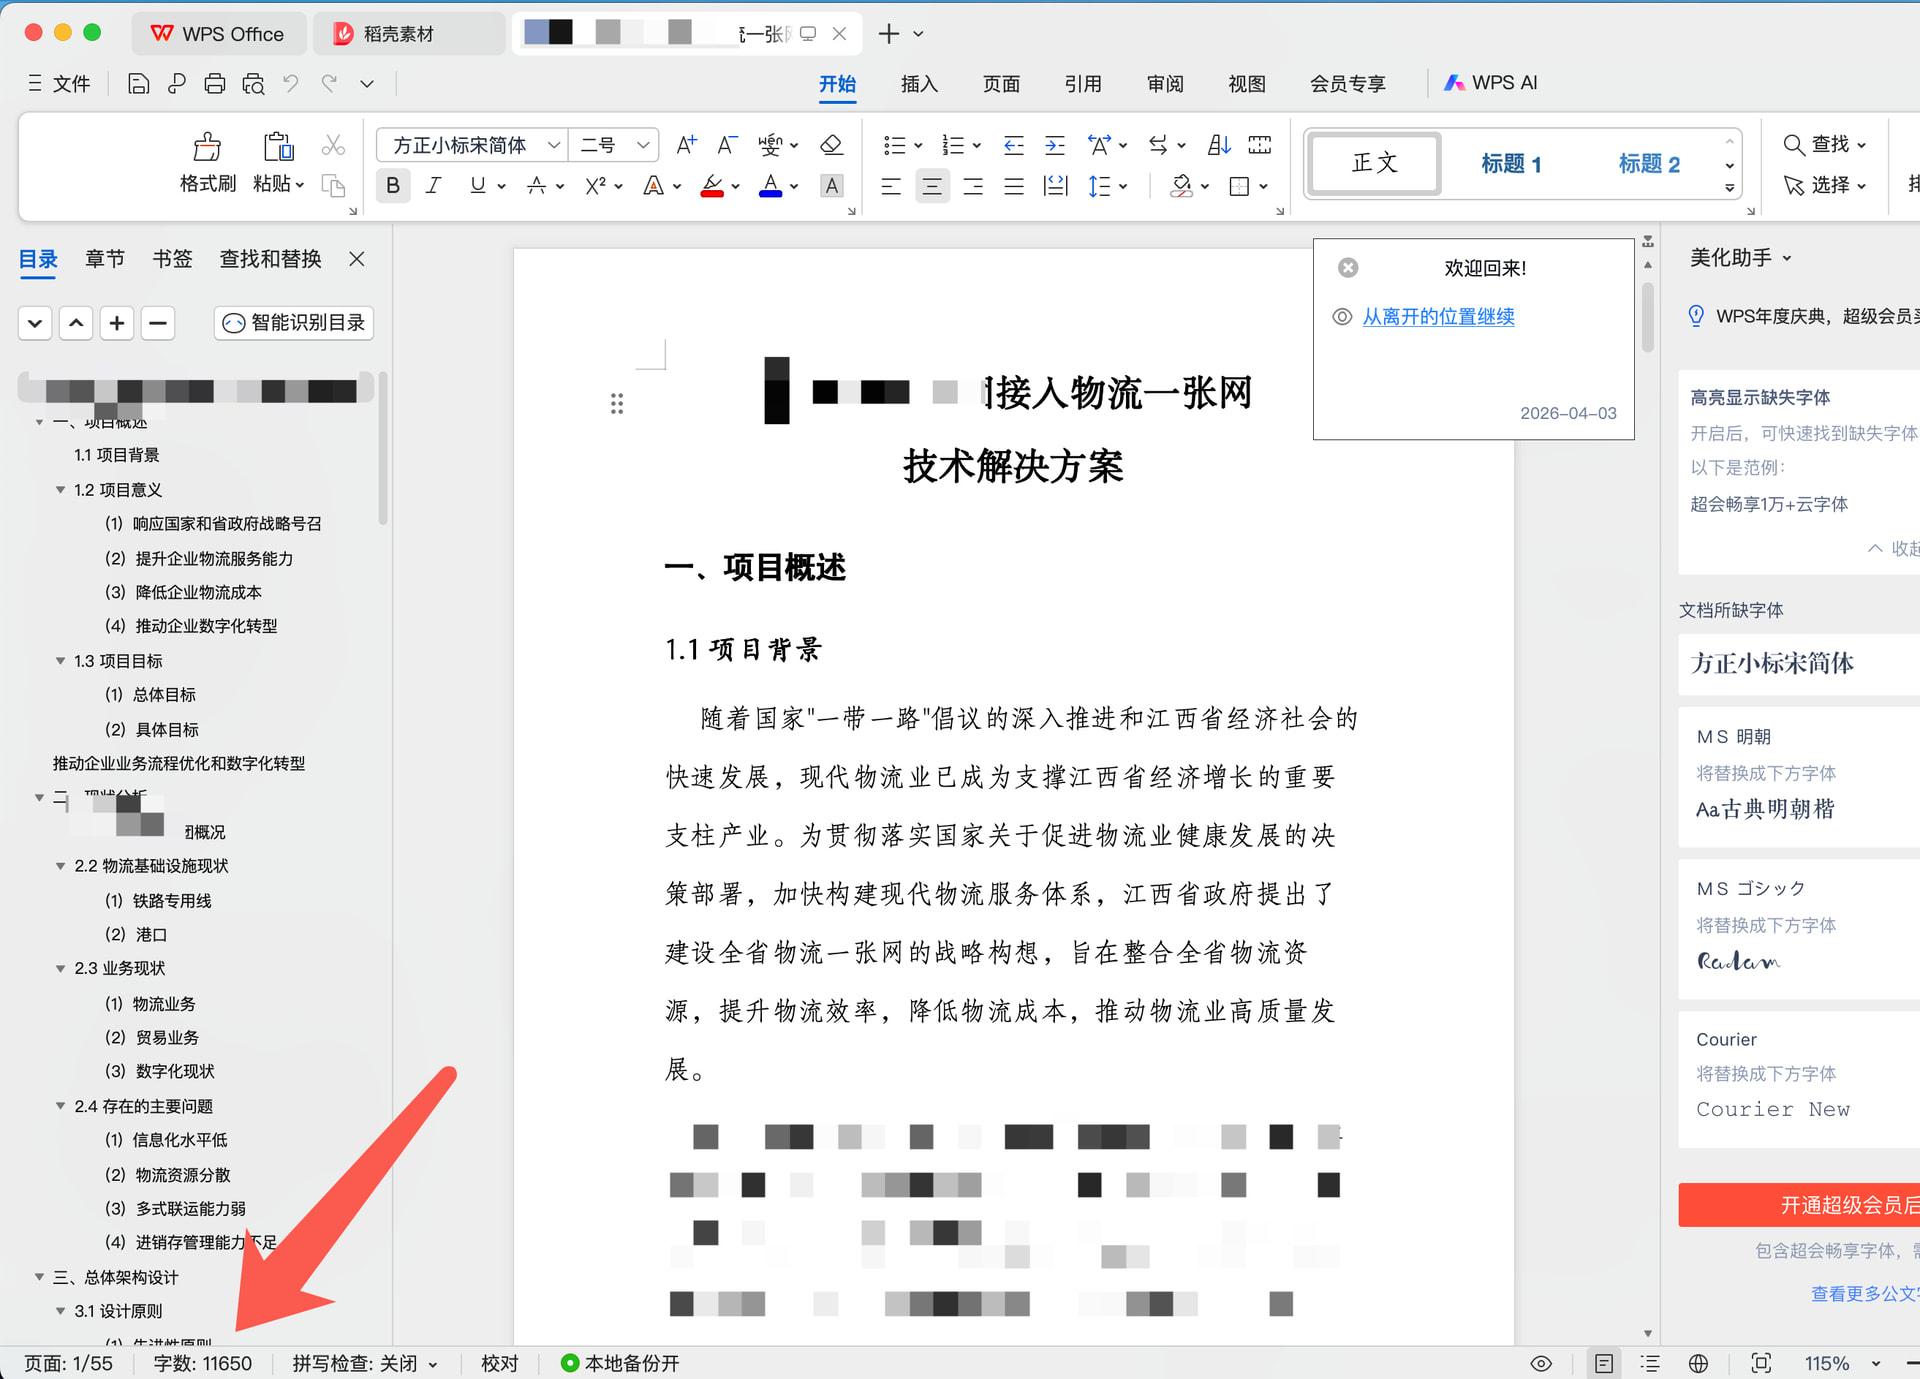The image size is (1920, 1379).
Task: Click the eraser clear formatting icon
Action: click(831, 146)
